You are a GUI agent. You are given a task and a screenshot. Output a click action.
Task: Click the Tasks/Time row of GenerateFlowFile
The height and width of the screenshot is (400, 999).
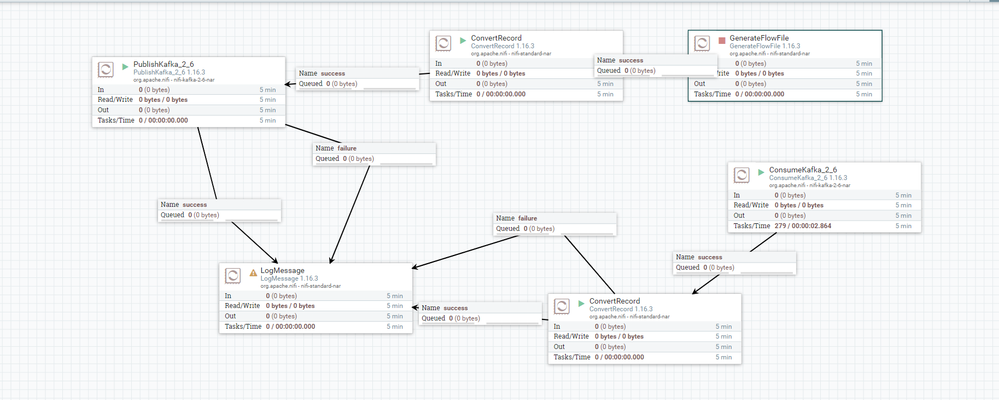pos(785,94)
